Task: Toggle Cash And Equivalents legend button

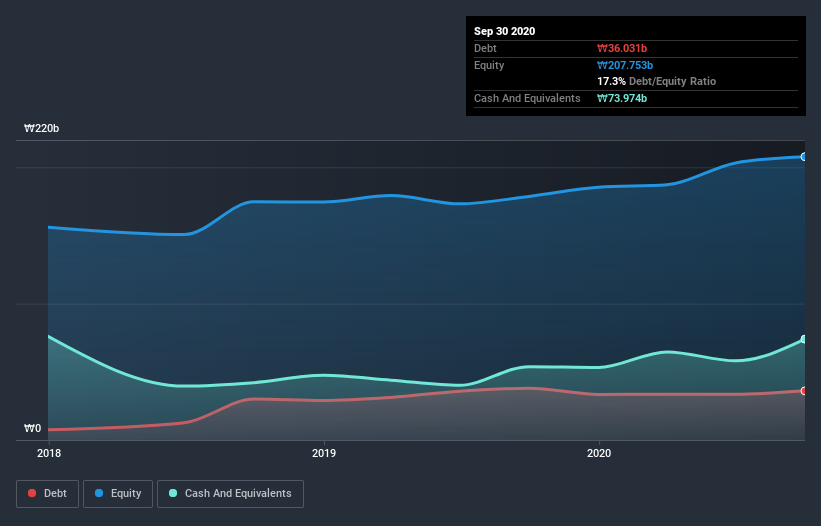Action: tap(230, 494)
